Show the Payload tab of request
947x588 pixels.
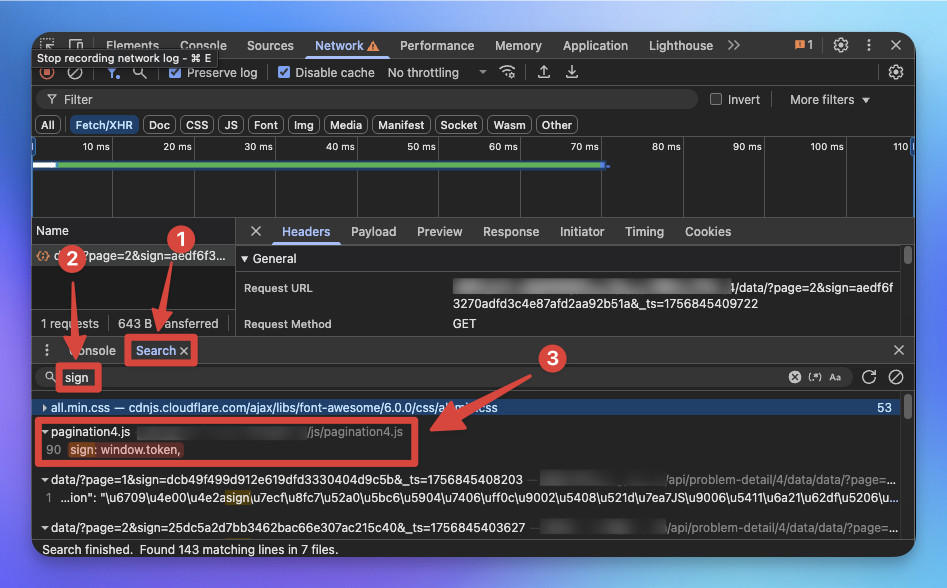pyautogui.click(x=374, y=232)
